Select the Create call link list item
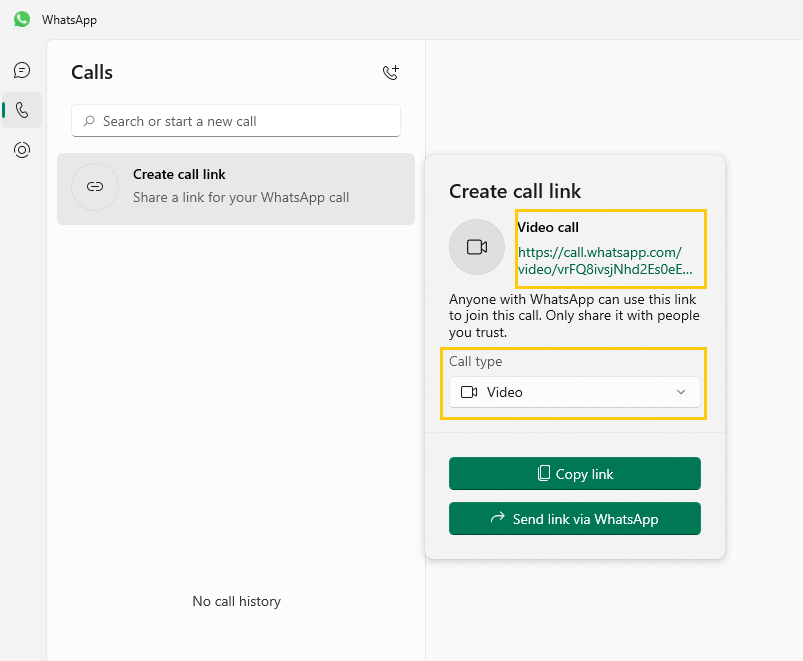The height and width of the screenshot is (661, 803). click(x=236, y=188)
